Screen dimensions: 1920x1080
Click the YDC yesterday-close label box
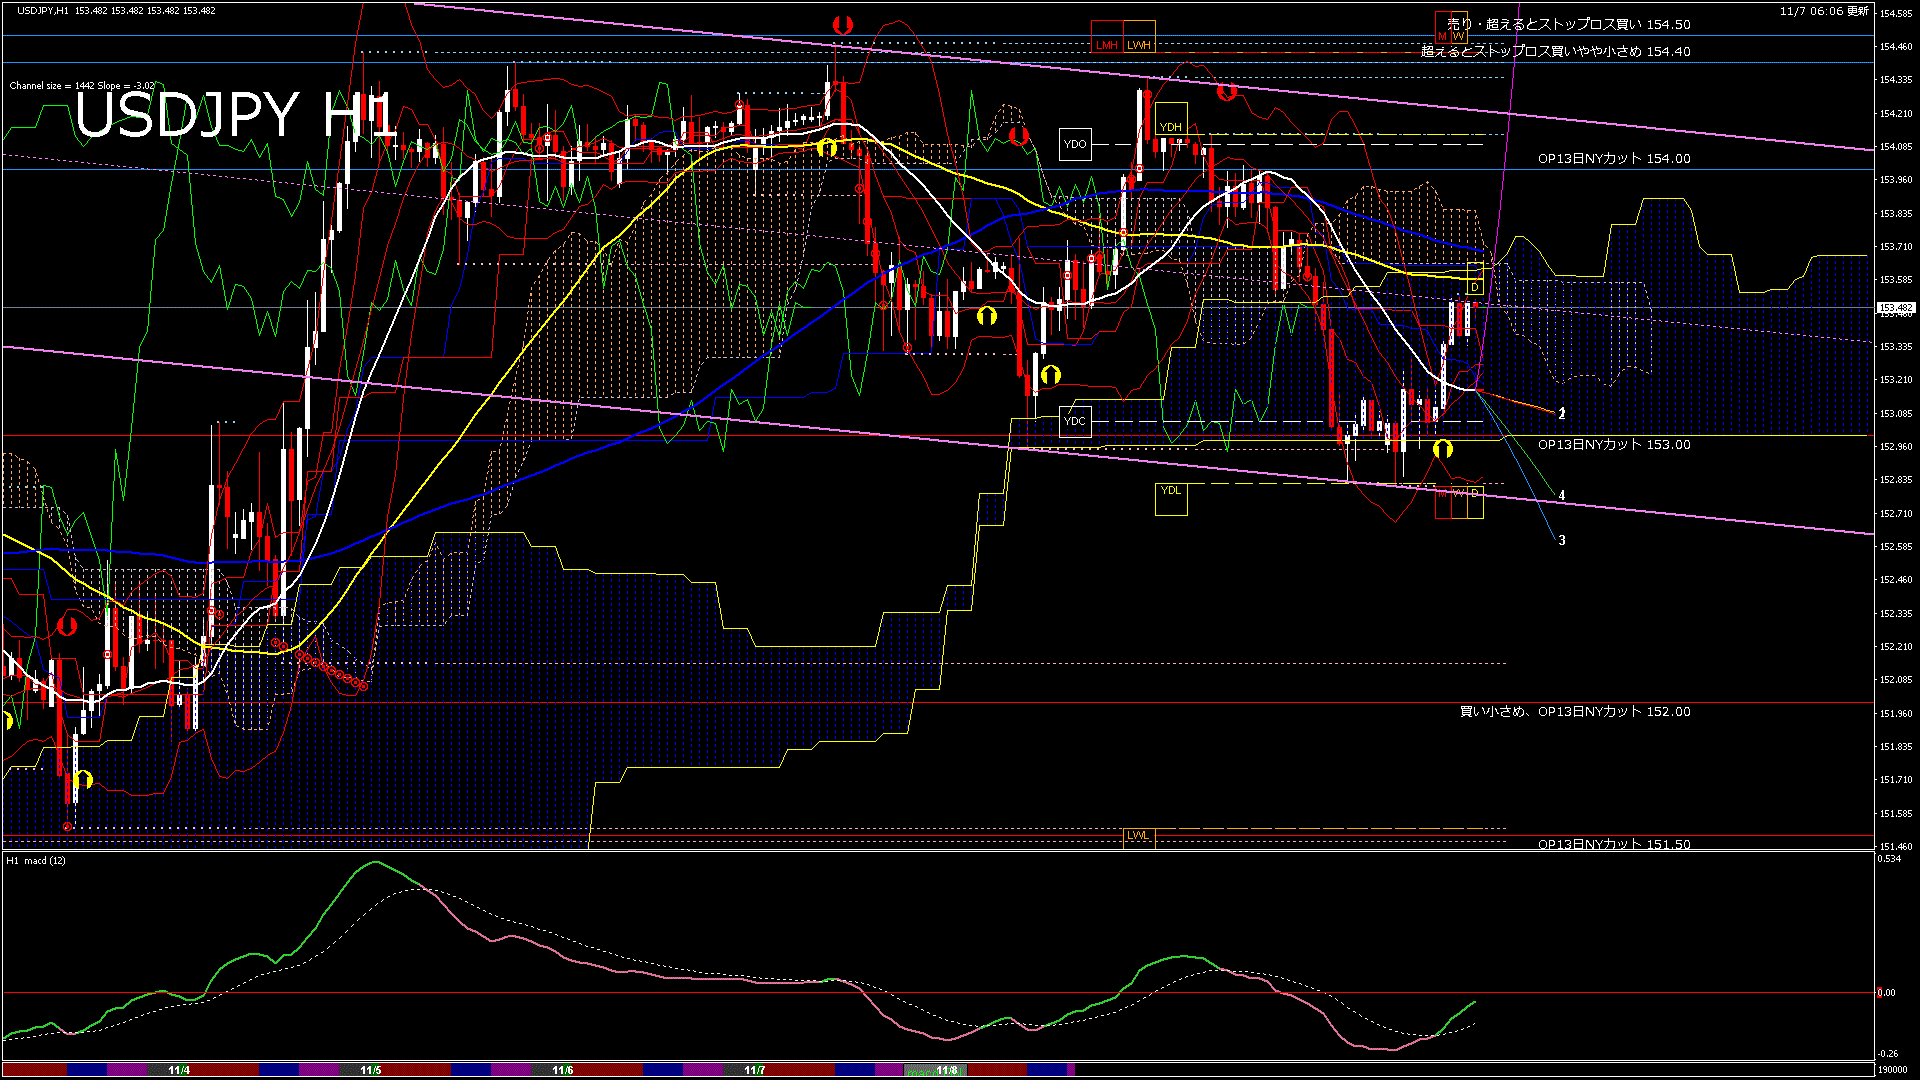(x=1074, y=421)
